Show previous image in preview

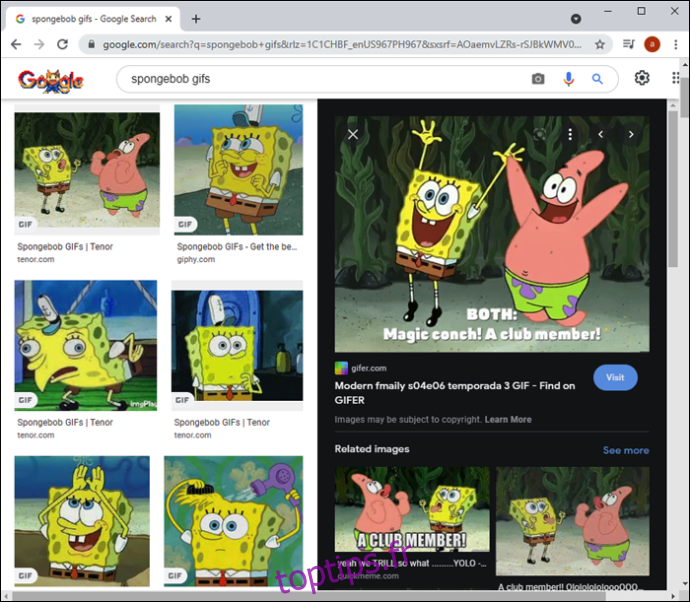(x=601, y=134)
